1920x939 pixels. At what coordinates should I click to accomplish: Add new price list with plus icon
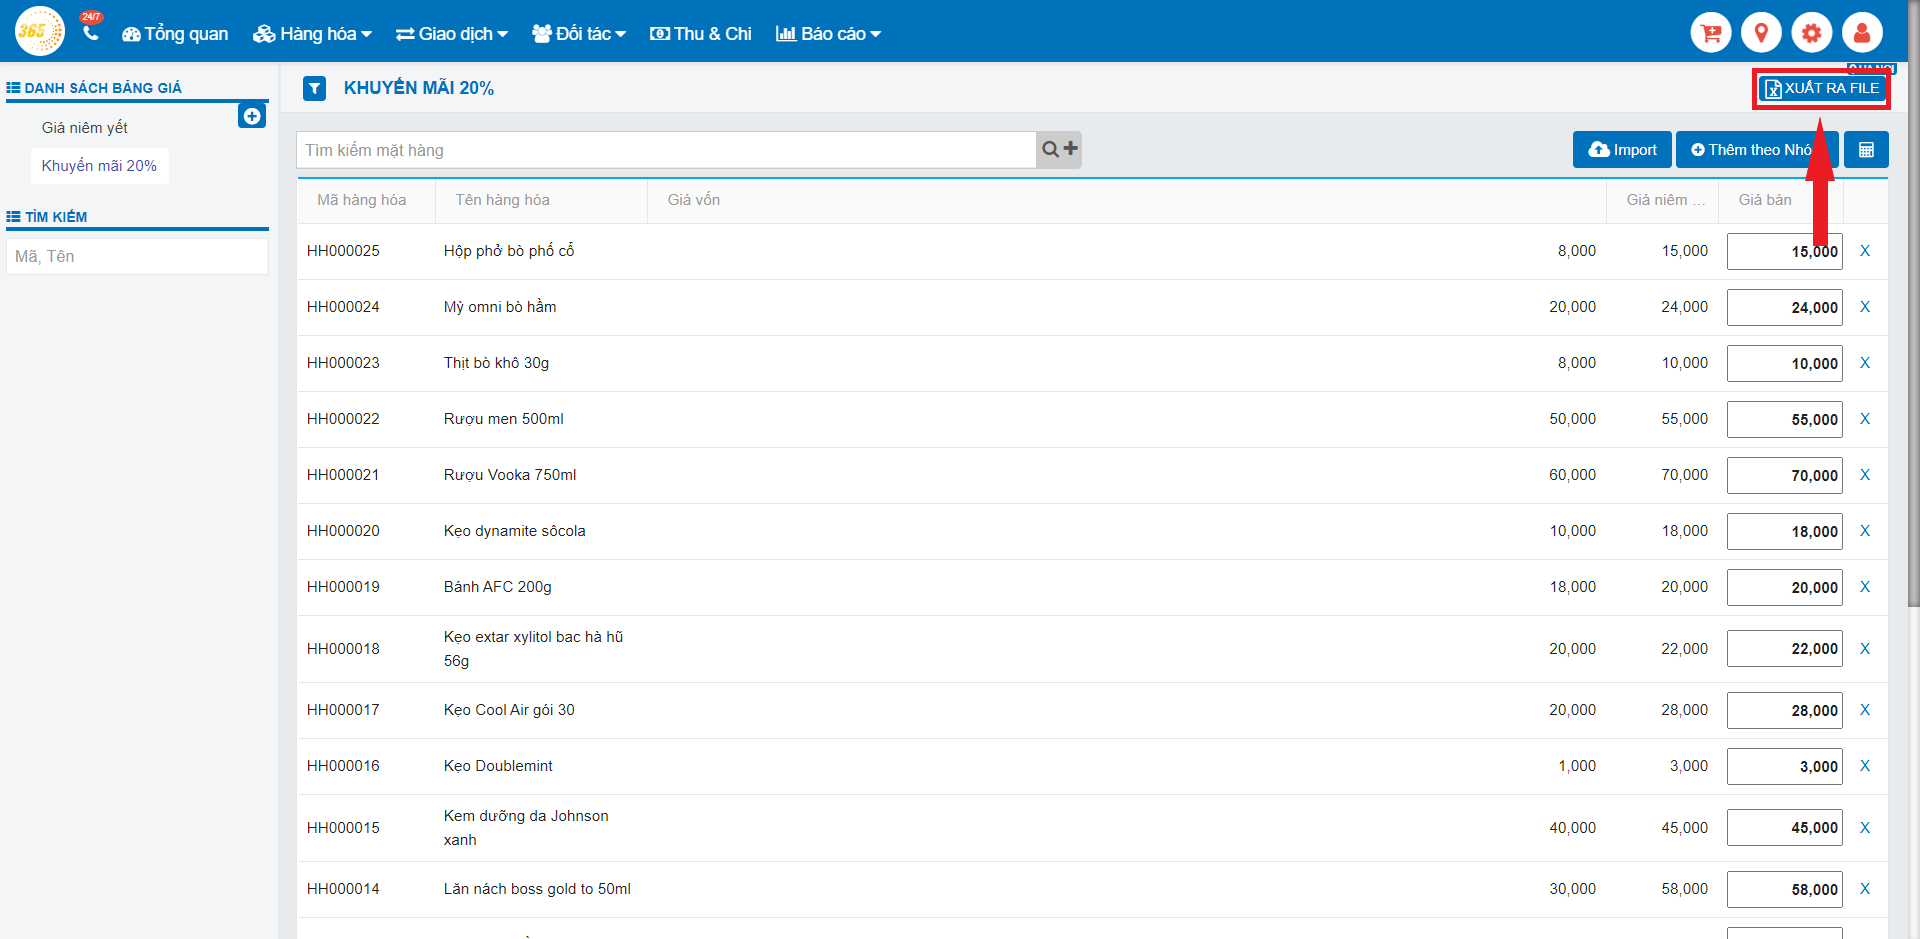tap(252, 116)
